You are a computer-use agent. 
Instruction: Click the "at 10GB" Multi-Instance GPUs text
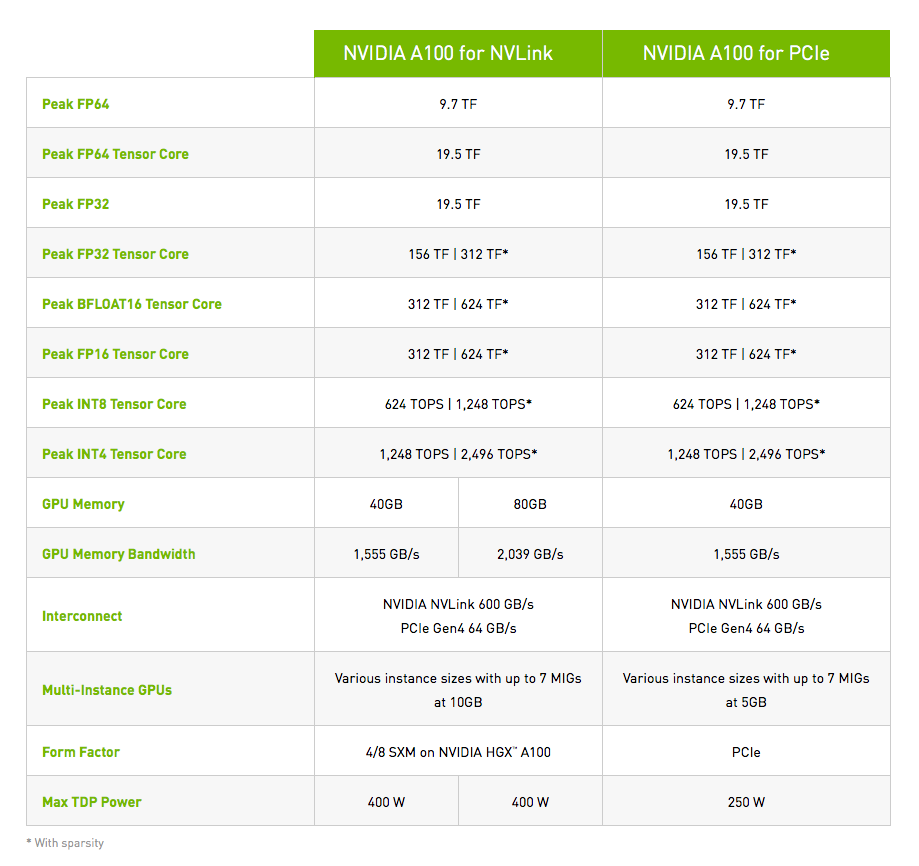point(458,703)
